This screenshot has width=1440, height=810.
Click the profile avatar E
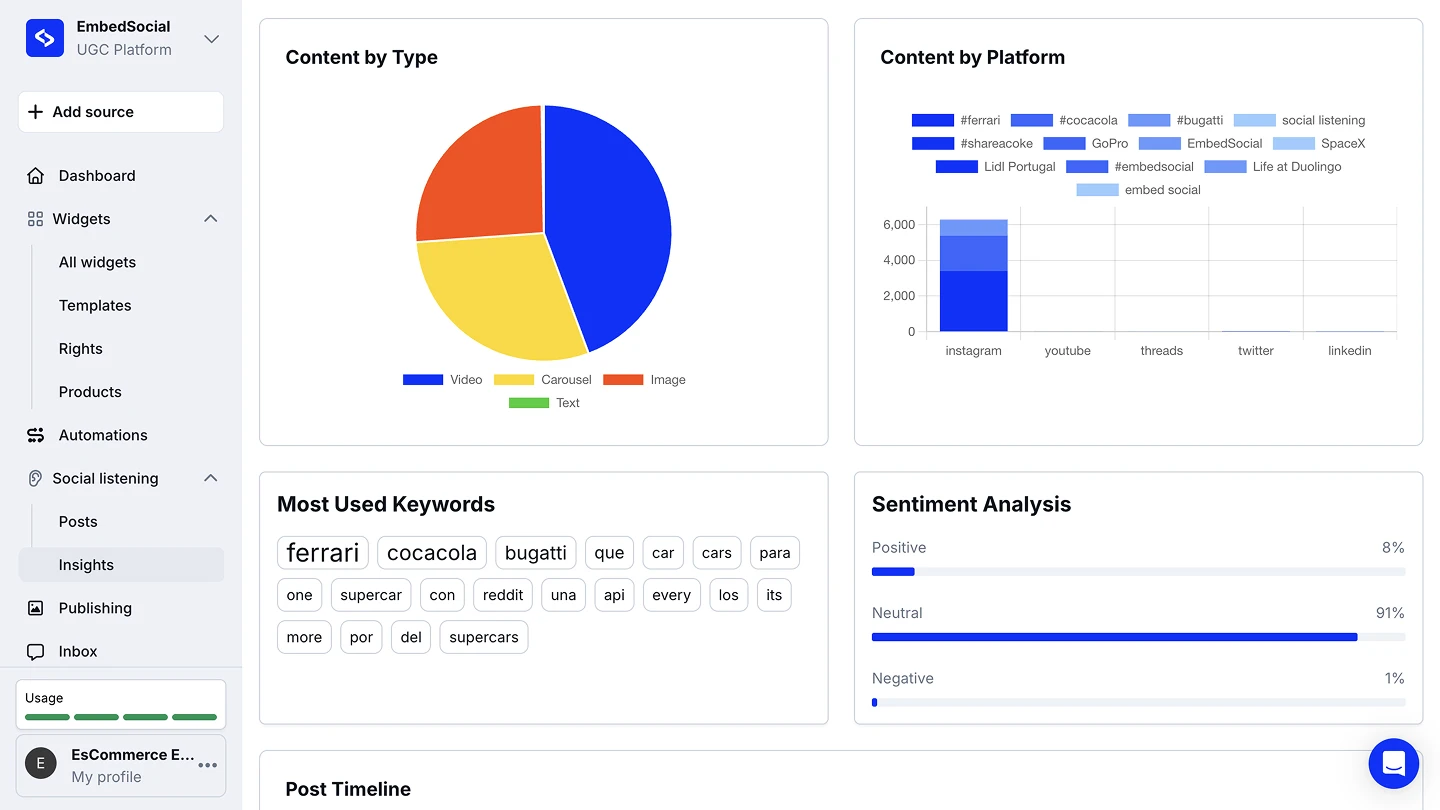[41, 764]
